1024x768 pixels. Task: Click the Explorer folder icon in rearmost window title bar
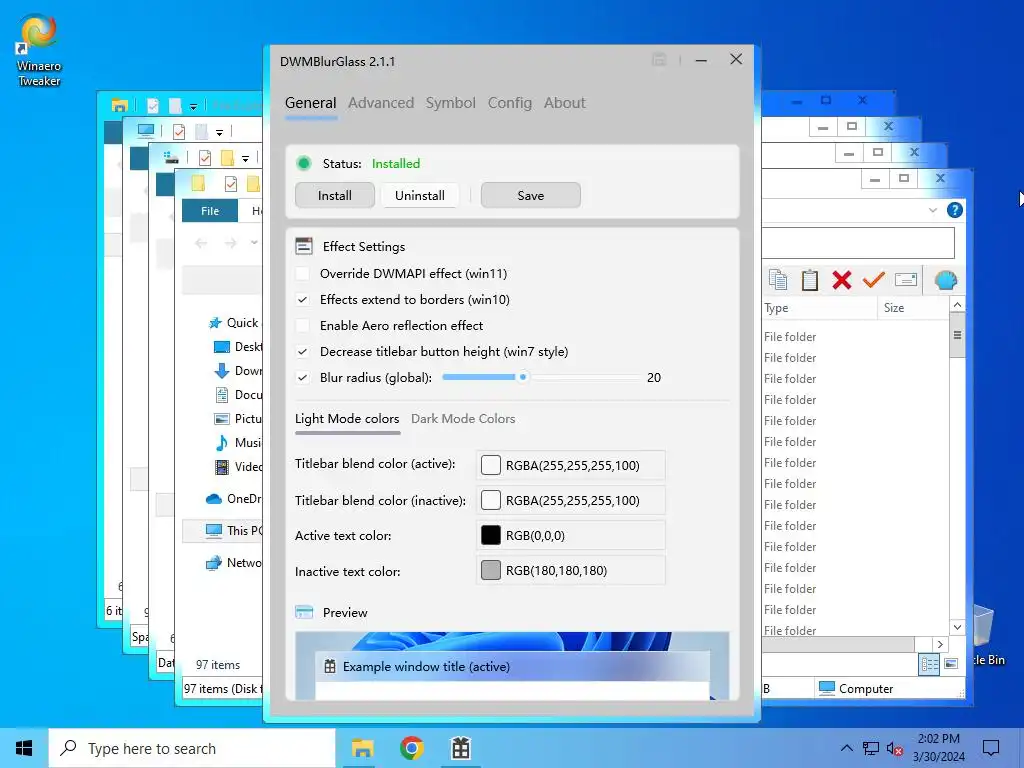119,105
